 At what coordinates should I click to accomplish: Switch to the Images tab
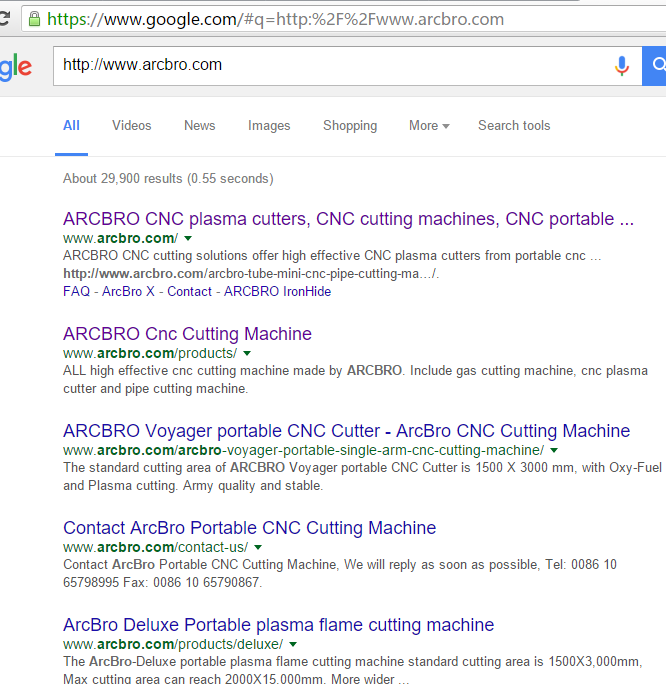click(269, 126)
